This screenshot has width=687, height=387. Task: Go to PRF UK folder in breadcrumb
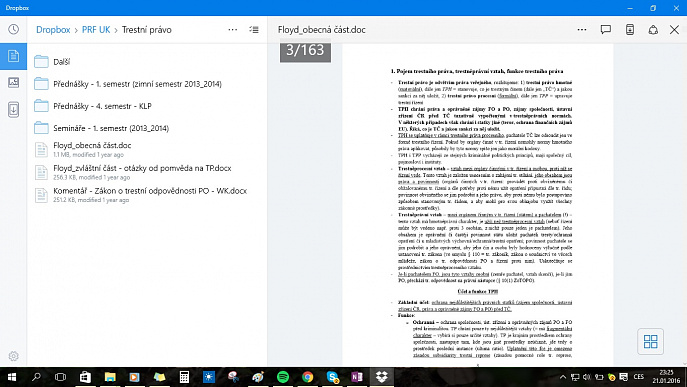(x=96, y=30)
